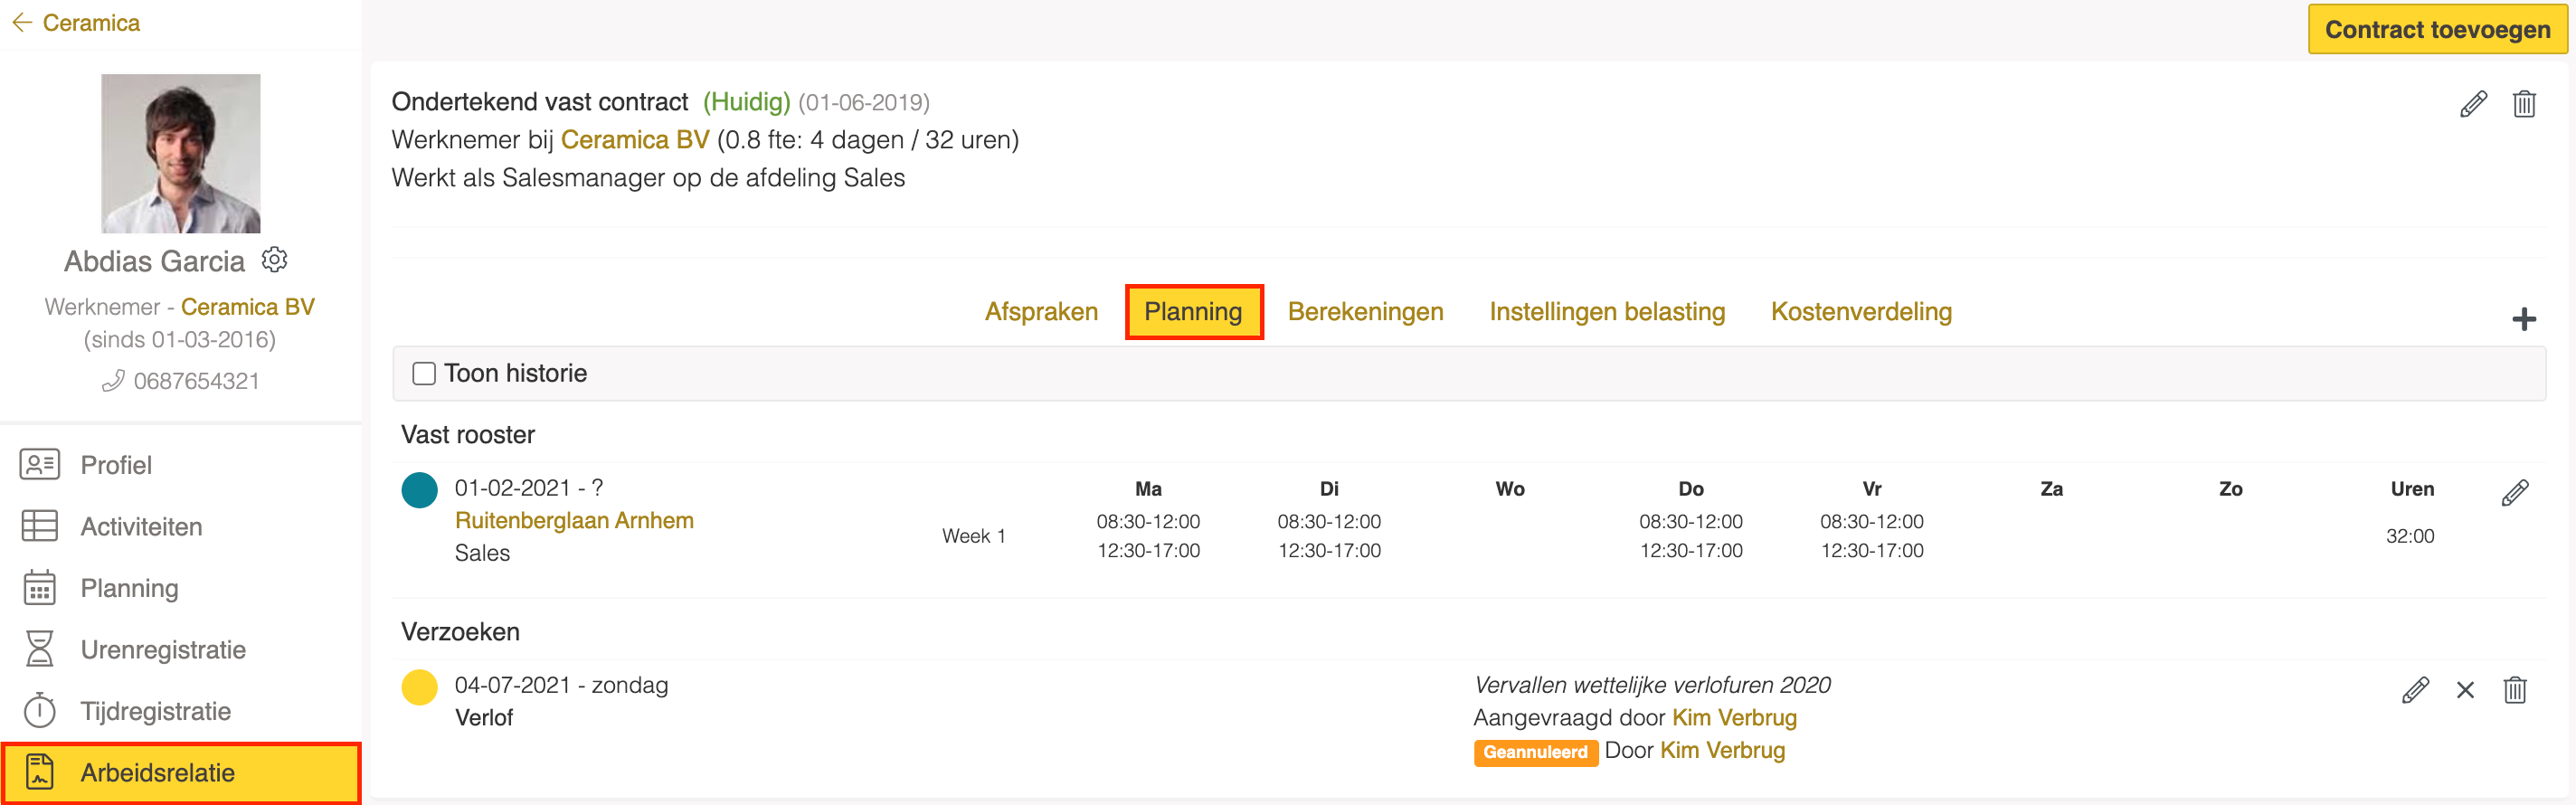The width and height of the screenshot is (2576, 805).
Task: Delete the Verlof request with trash icon
Action: [2515, 690]
